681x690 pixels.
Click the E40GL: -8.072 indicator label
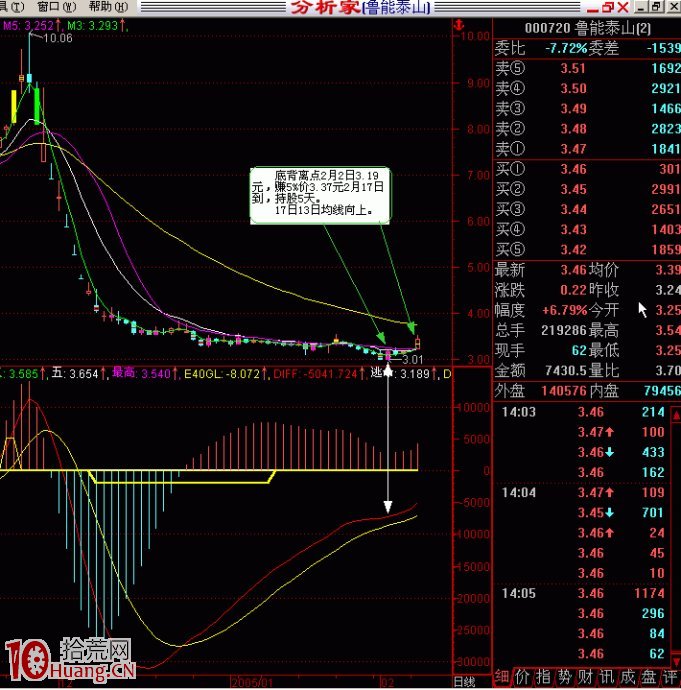225,374
